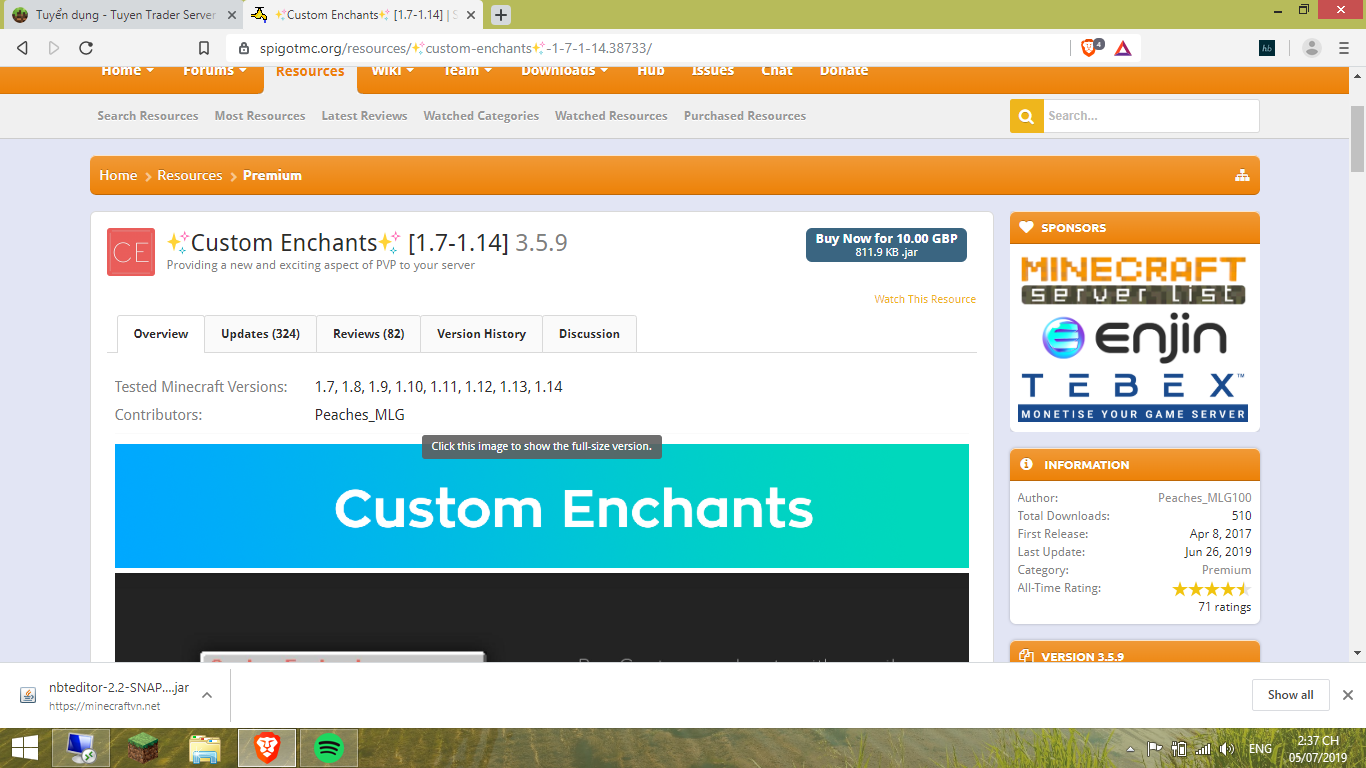Click the Windows Start button
Image resolution: width=1366 pixels, height=768 pixels.
click(25, 748)
